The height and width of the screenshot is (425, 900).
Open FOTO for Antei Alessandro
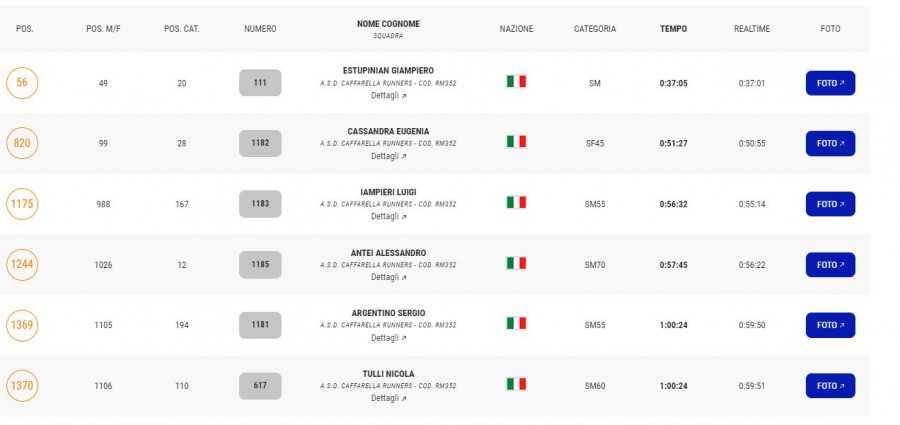[830, 265]
